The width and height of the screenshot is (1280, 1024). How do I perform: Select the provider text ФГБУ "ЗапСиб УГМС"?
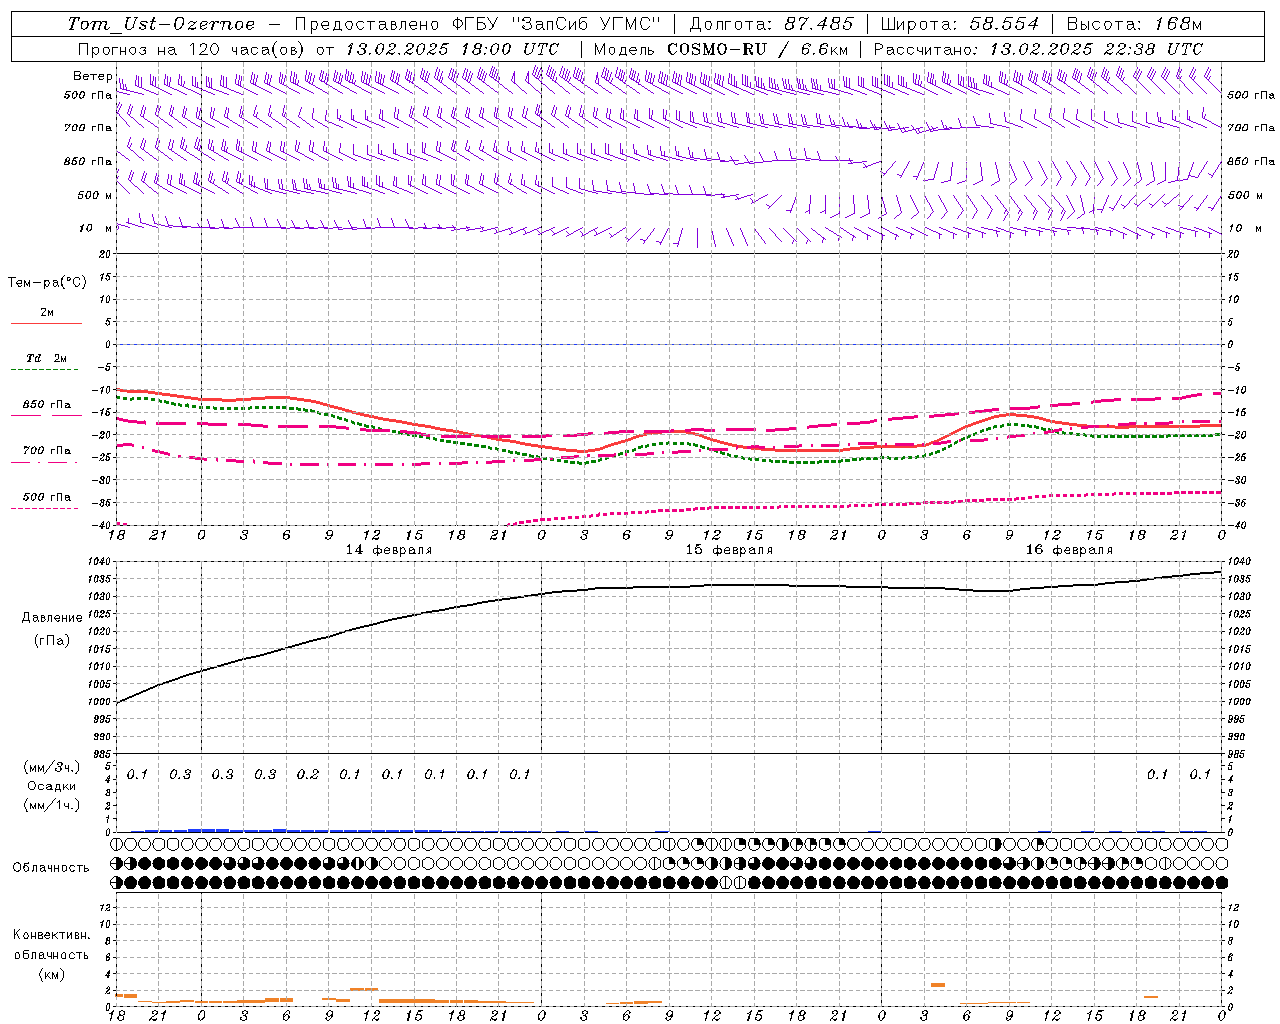click(x=557, y=24)
